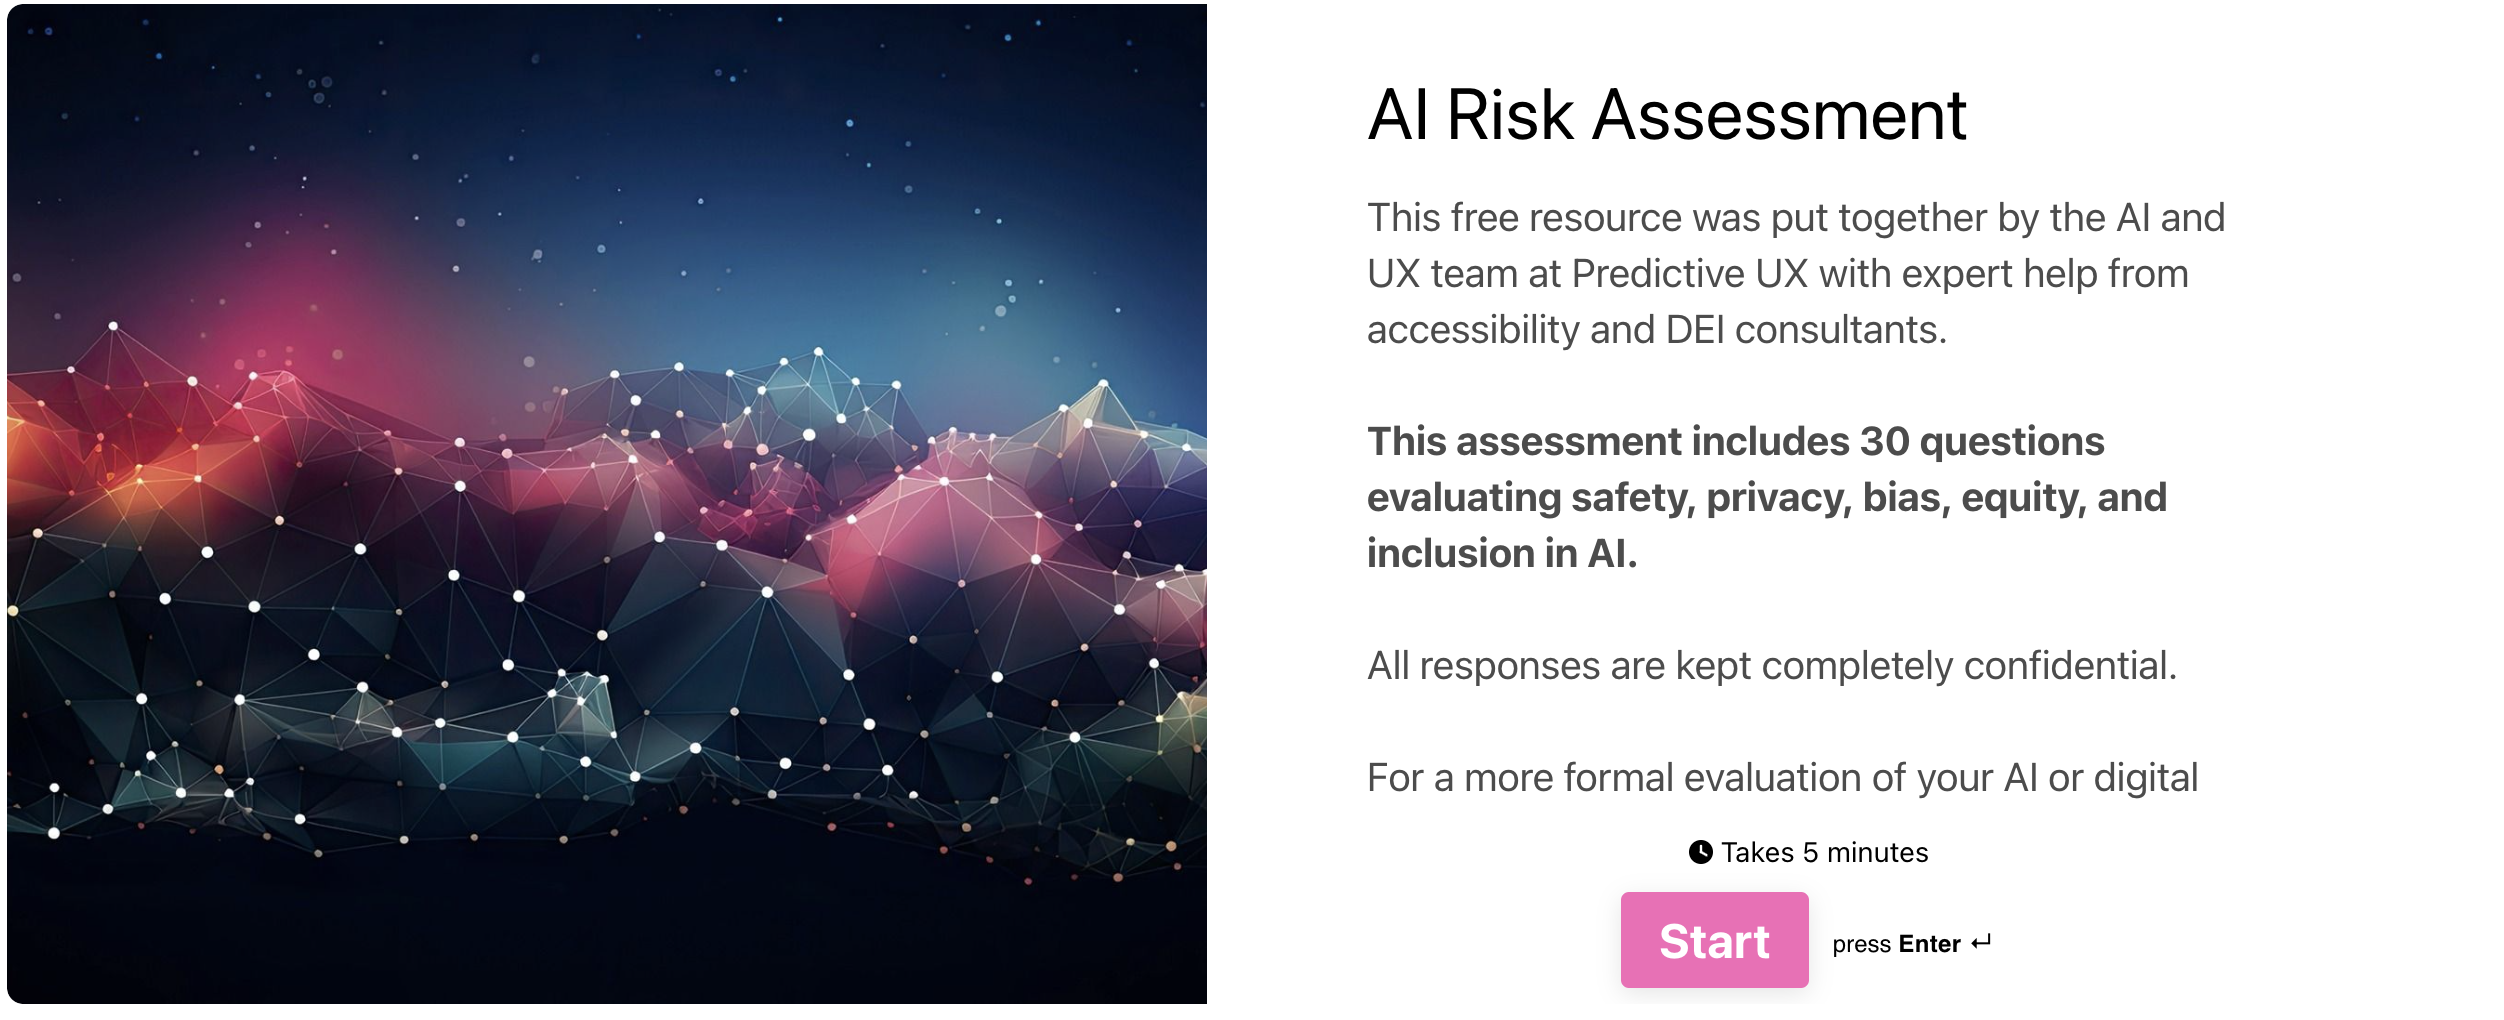The height and width of the screenshot is (1020, 2504).
Task: Click the press Enter label
Action: pyautogui.click(x=1898, y=943)
